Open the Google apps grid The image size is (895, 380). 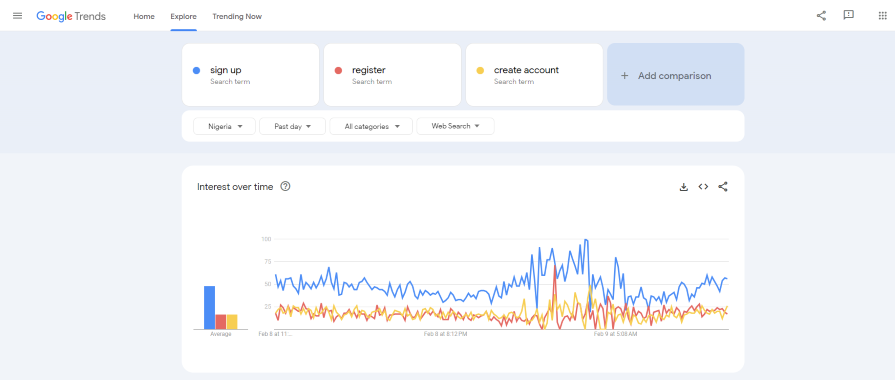pos(882,16)
